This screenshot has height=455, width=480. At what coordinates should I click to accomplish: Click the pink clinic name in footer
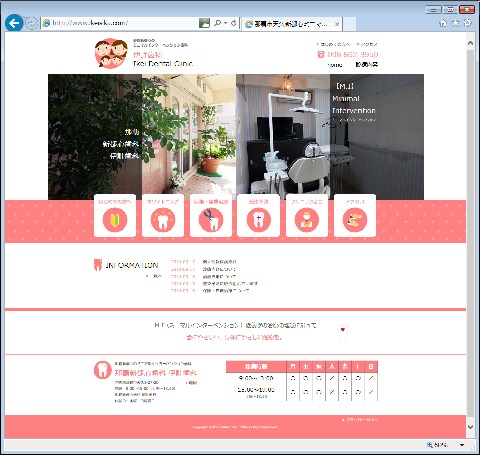[x=156, y=373]
